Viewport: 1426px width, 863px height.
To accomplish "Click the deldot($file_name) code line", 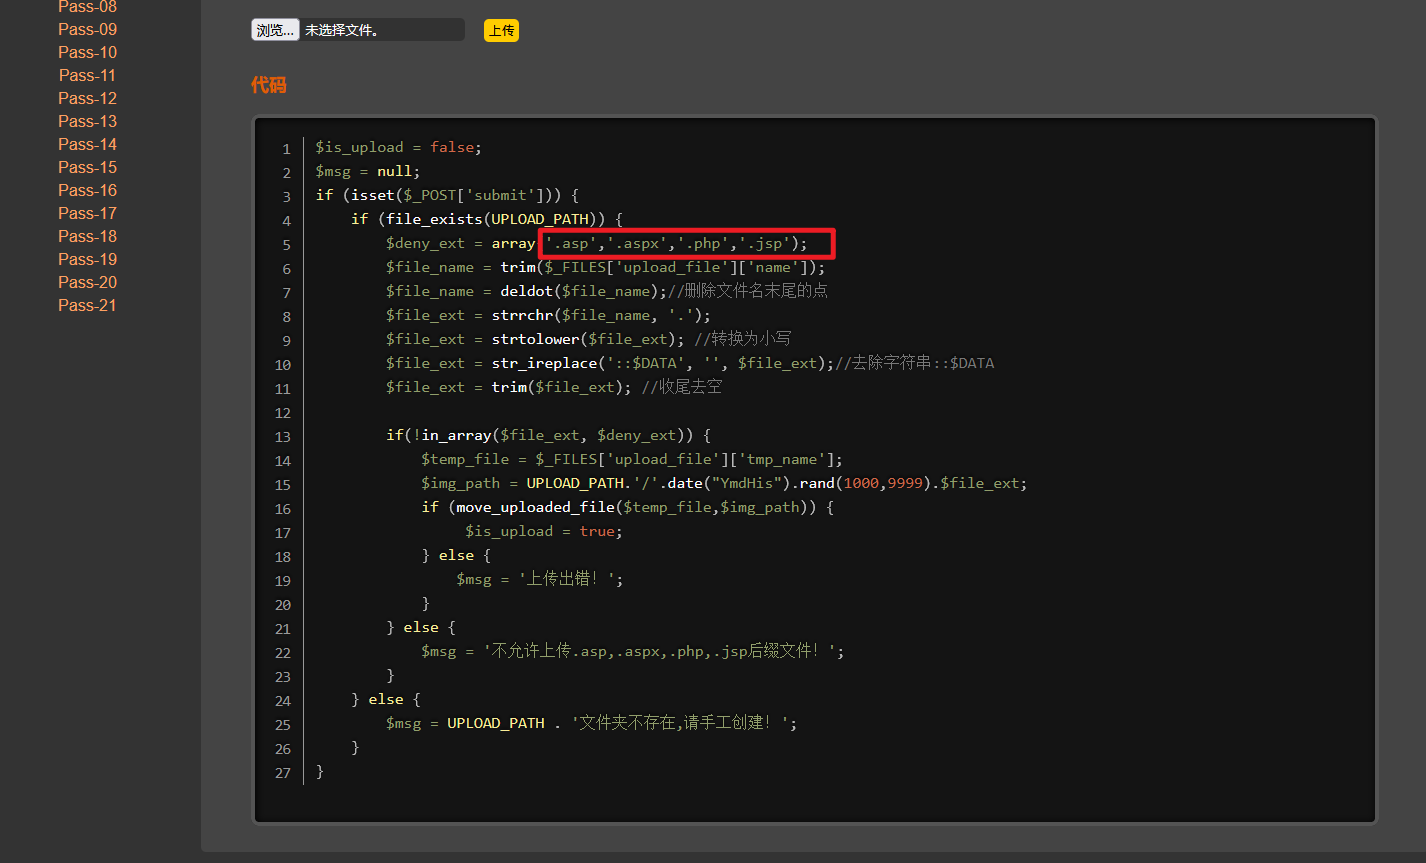I will point(607,291).
